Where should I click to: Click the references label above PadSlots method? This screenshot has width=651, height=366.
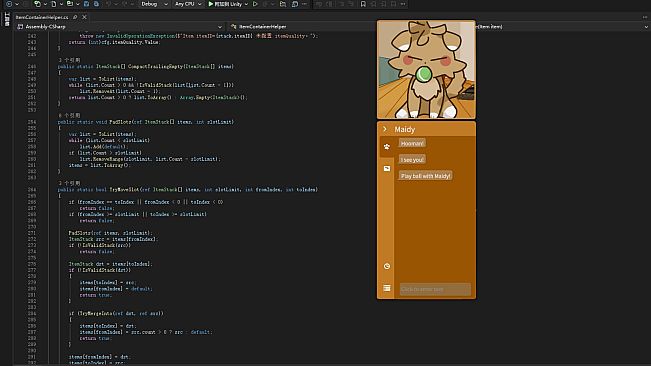click(x=69, y=115)
